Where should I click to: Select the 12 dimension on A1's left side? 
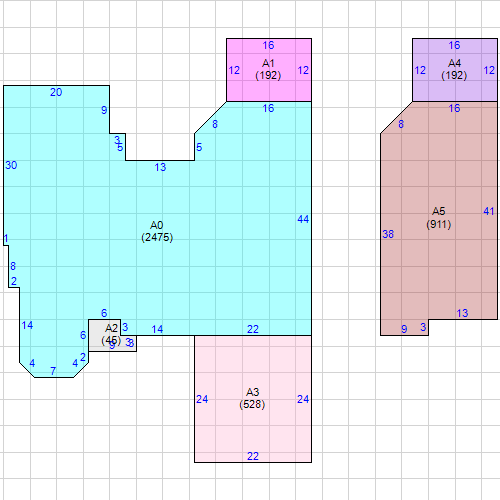pos(234,70)
